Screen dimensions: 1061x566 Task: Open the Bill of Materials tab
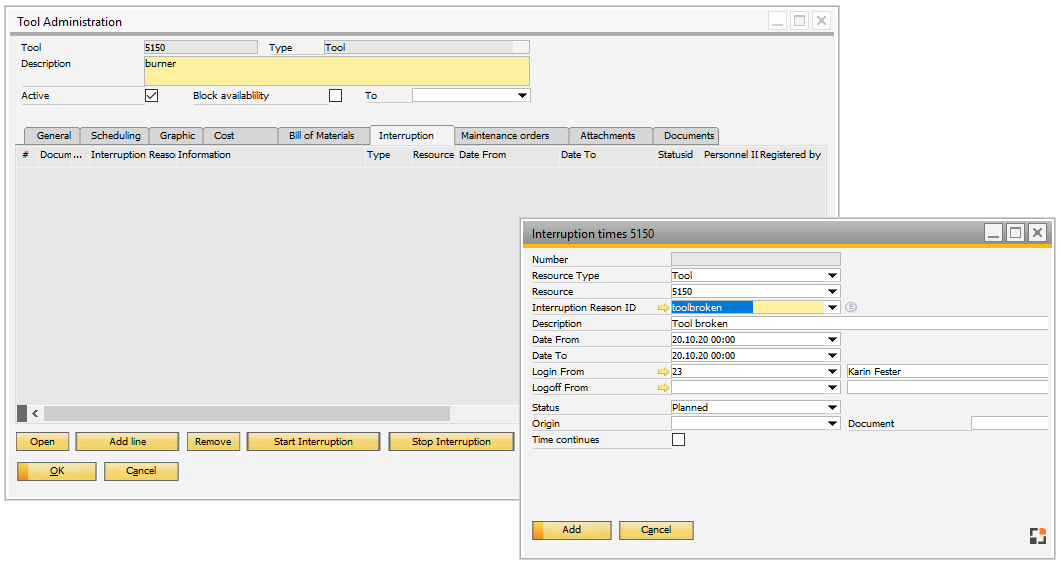pos(322,136)
